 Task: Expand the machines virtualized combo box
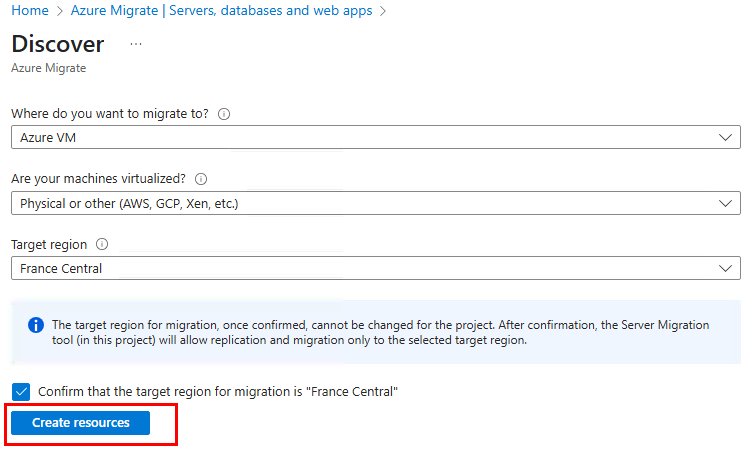(x=376, y=203)
